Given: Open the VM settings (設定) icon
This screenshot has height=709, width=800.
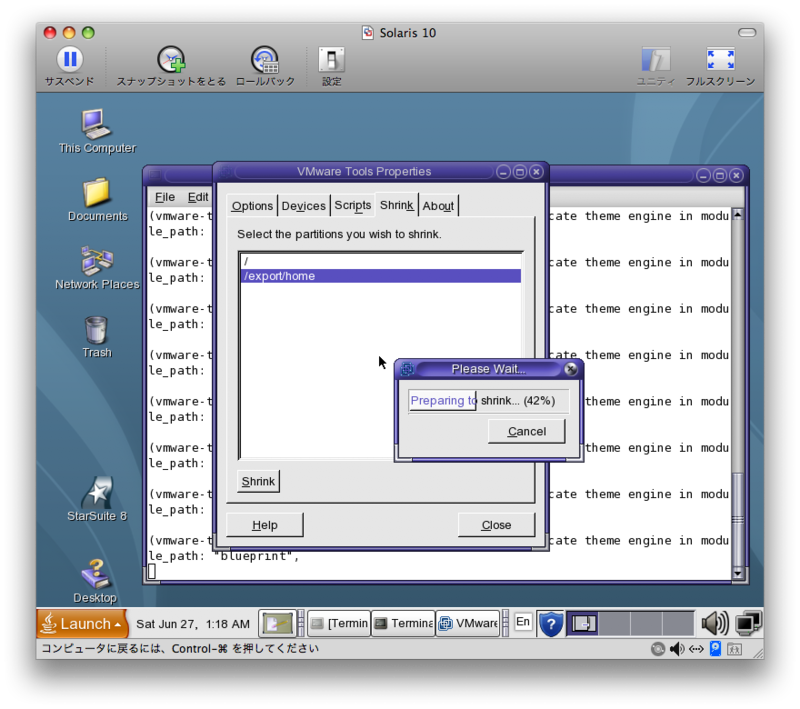Looking at the screenshot, I should pyautogui.click(x=332, y=60).
